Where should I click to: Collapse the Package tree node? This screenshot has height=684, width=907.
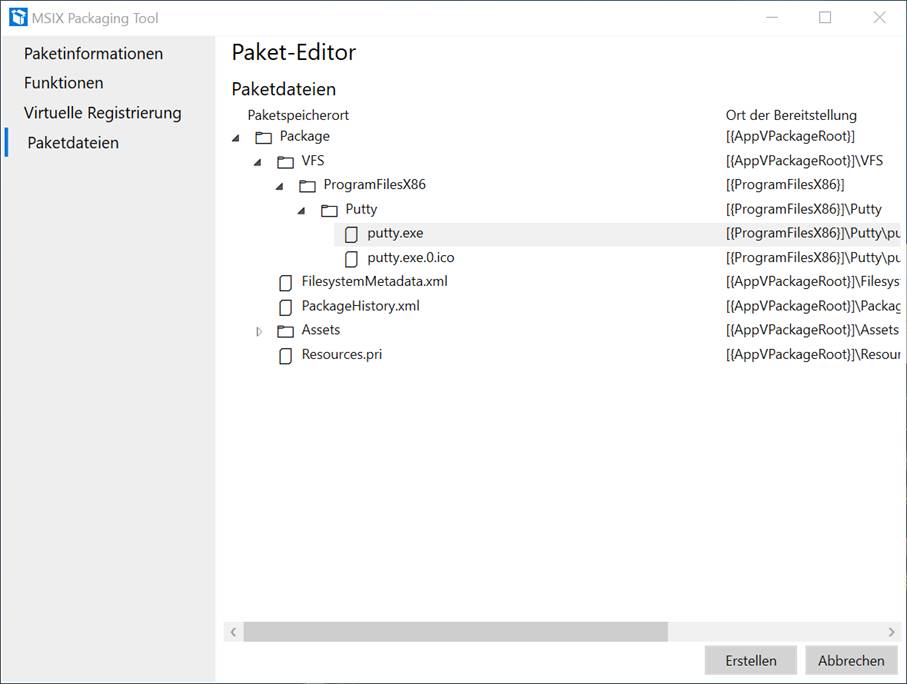236,138
